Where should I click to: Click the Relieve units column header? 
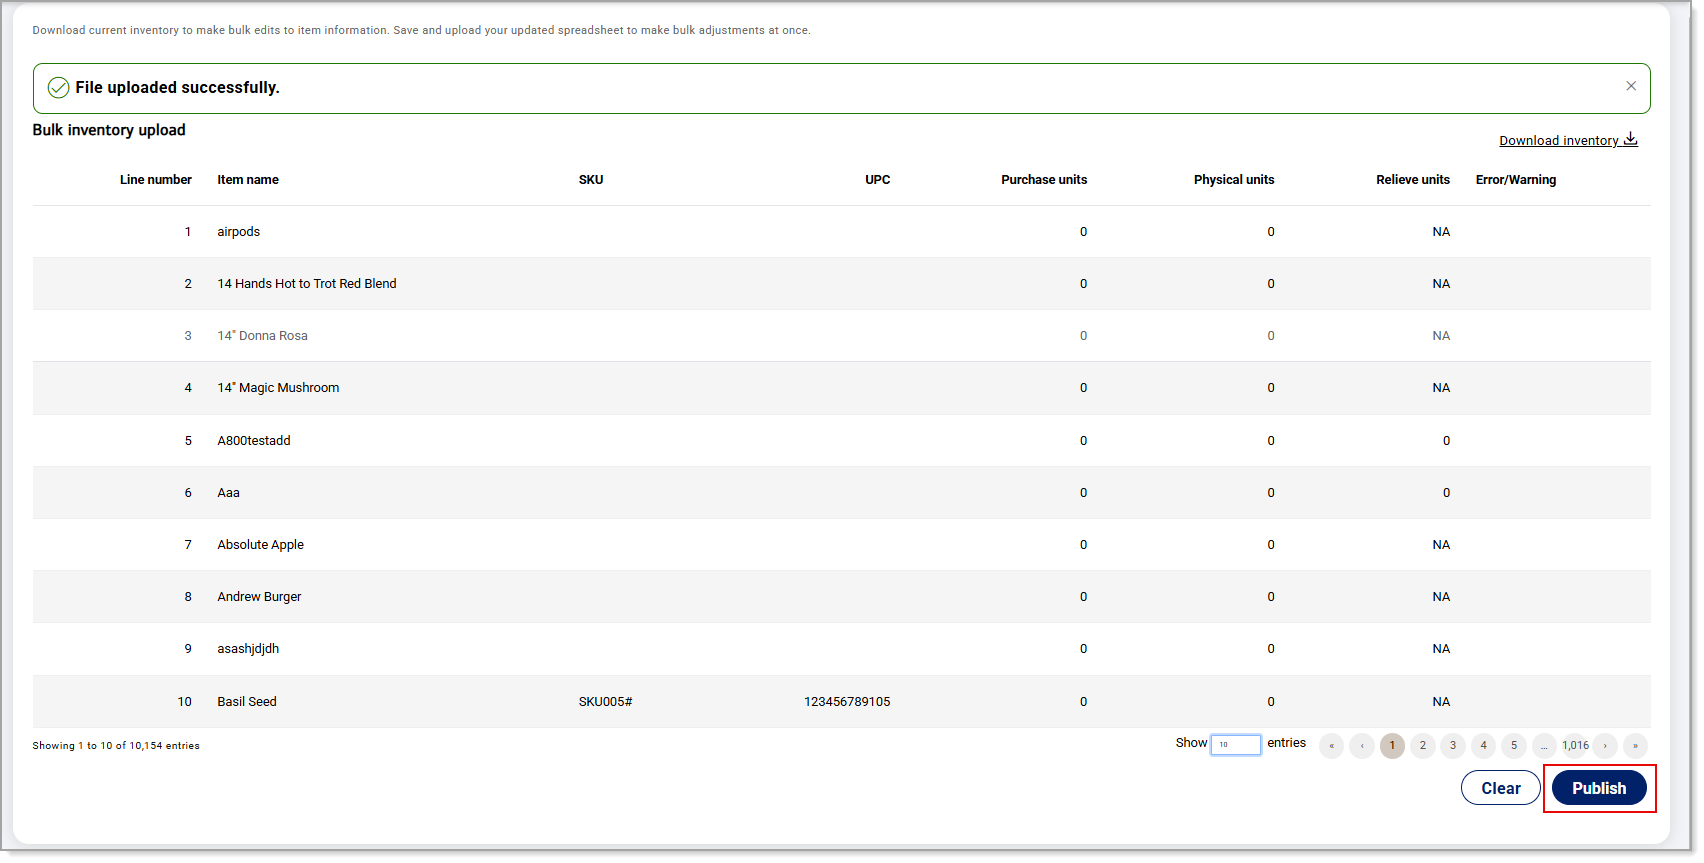coord(1413,180)
